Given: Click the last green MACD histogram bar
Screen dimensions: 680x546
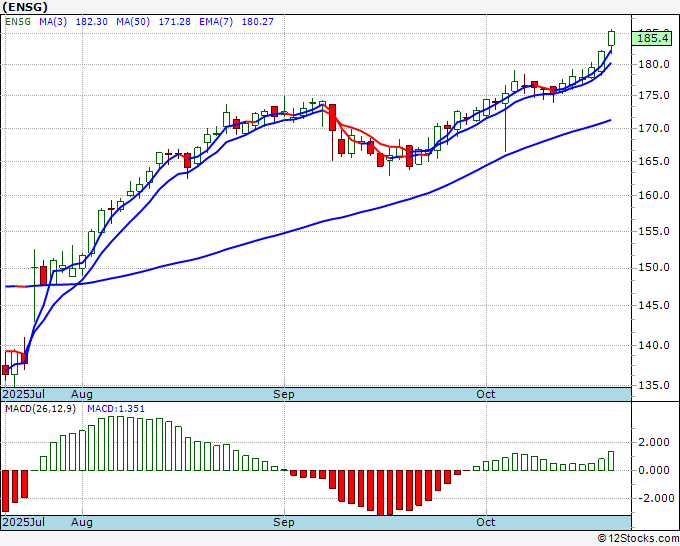Looking at the screenshot, I should [611, 461].
